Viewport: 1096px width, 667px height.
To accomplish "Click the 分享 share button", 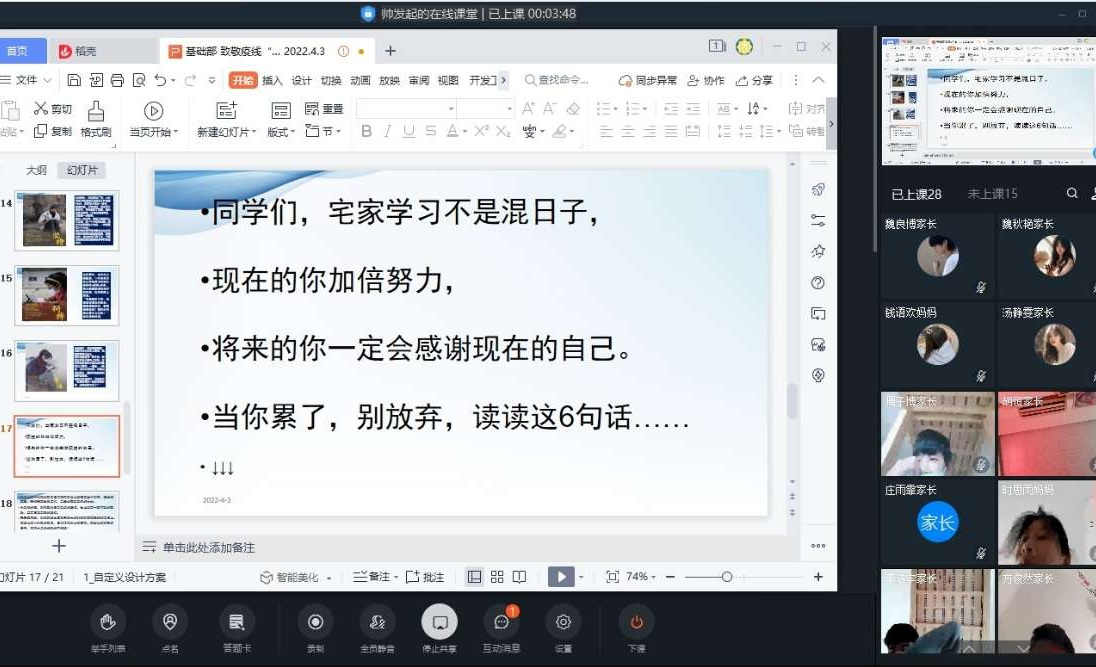I will coord(755,81).
